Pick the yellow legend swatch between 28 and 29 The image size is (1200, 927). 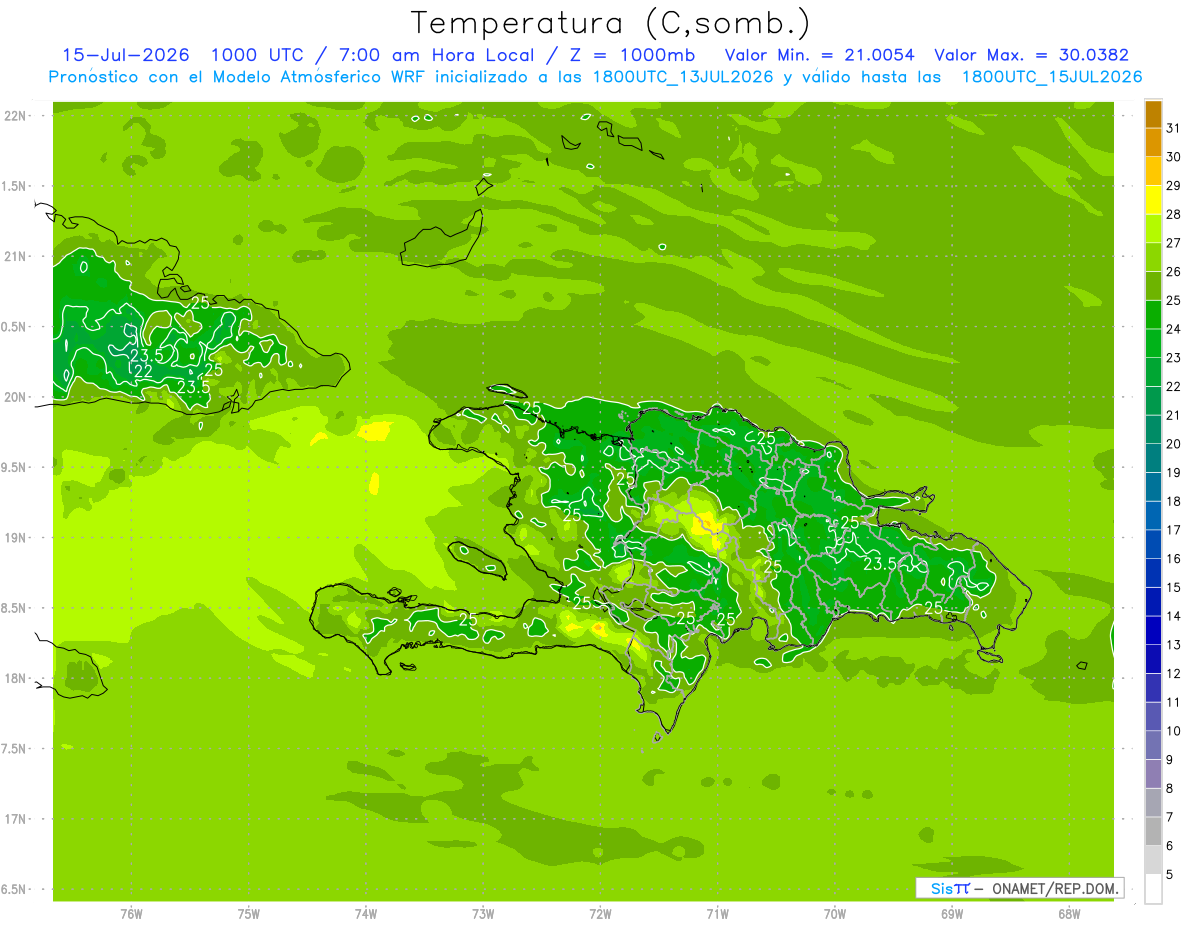tap(1153, 199)
